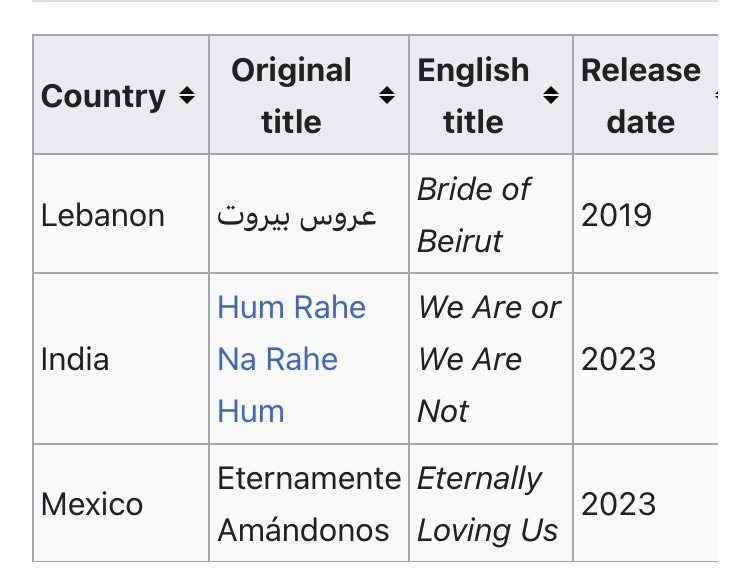
Task: Click the Release date header text
Action: (641, 96)
